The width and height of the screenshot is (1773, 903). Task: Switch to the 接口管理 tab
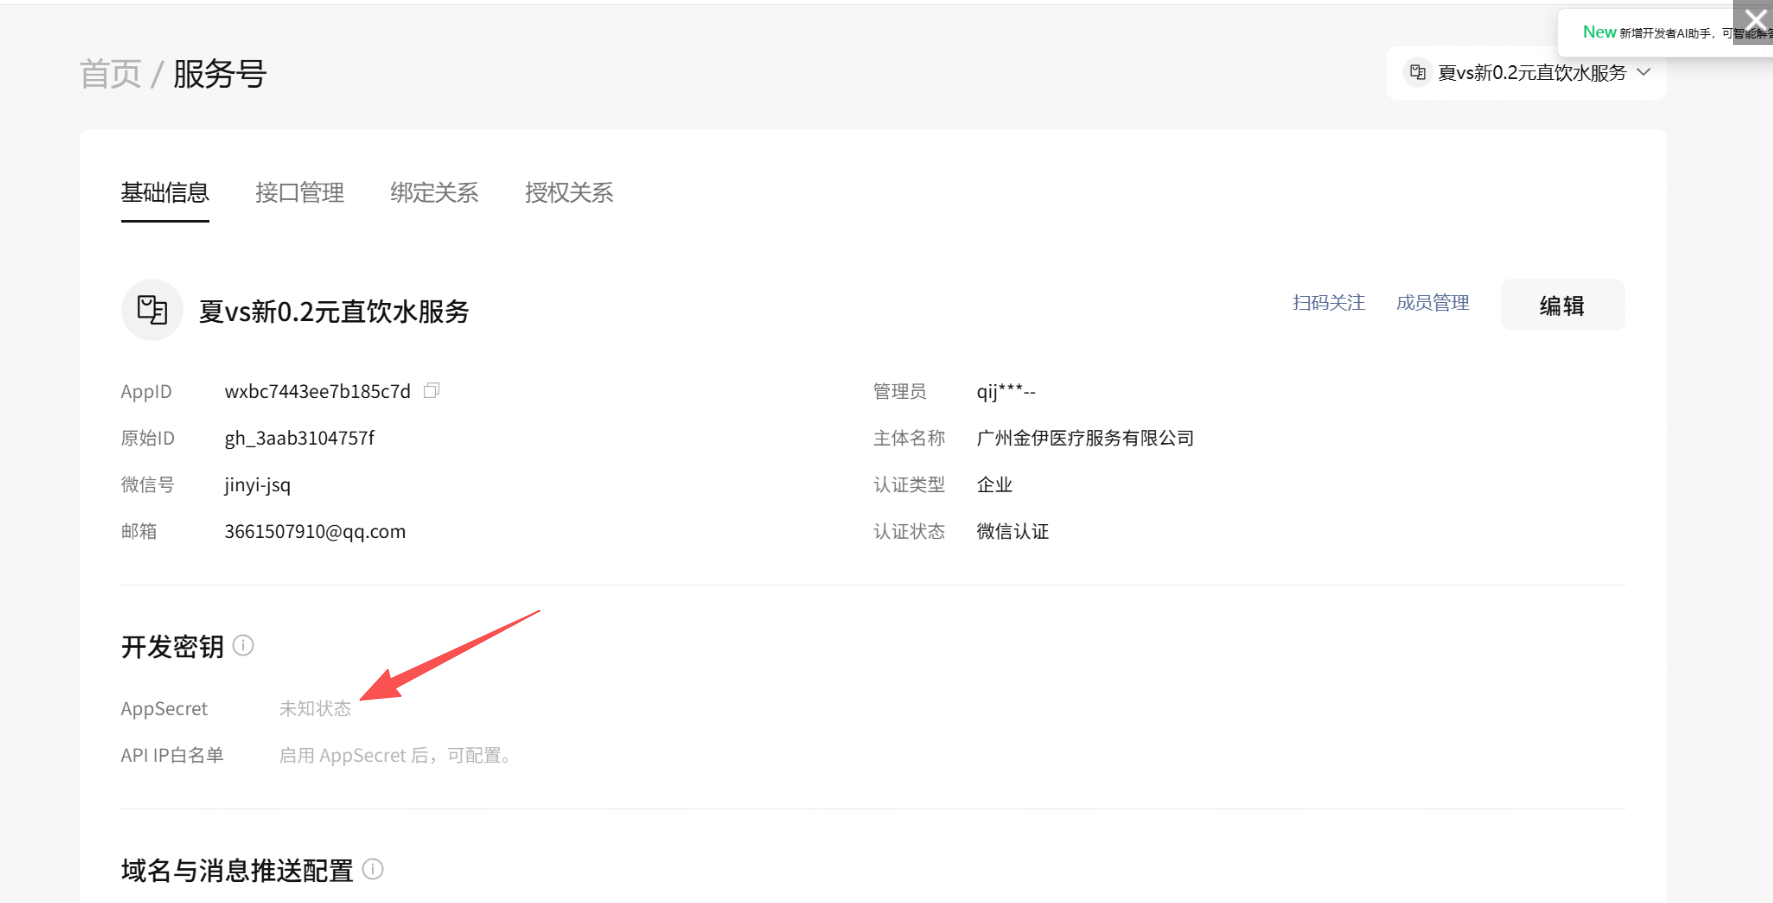300,192
